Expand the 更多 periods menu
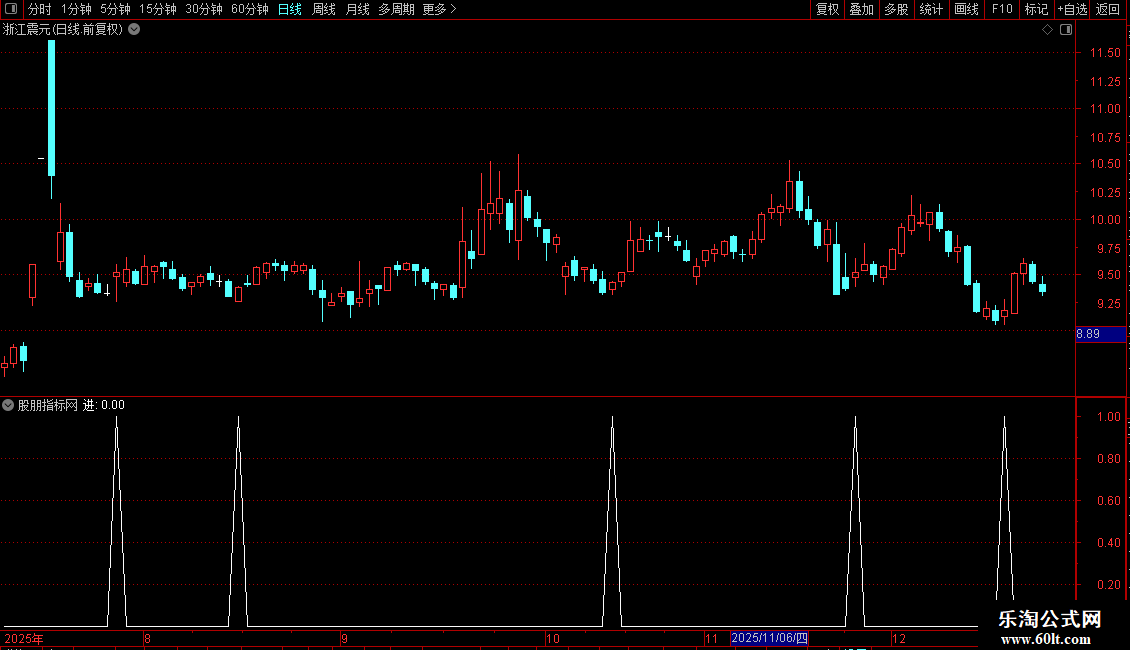The height and width of the screenshot is (650, 1130). tap(439, 9)
